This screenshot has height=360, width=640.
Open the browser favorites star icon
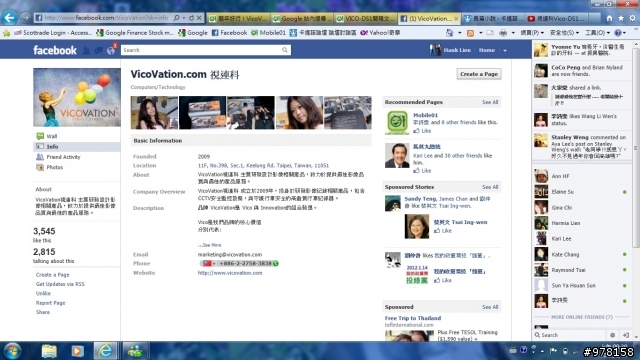[x=621, y=18]
